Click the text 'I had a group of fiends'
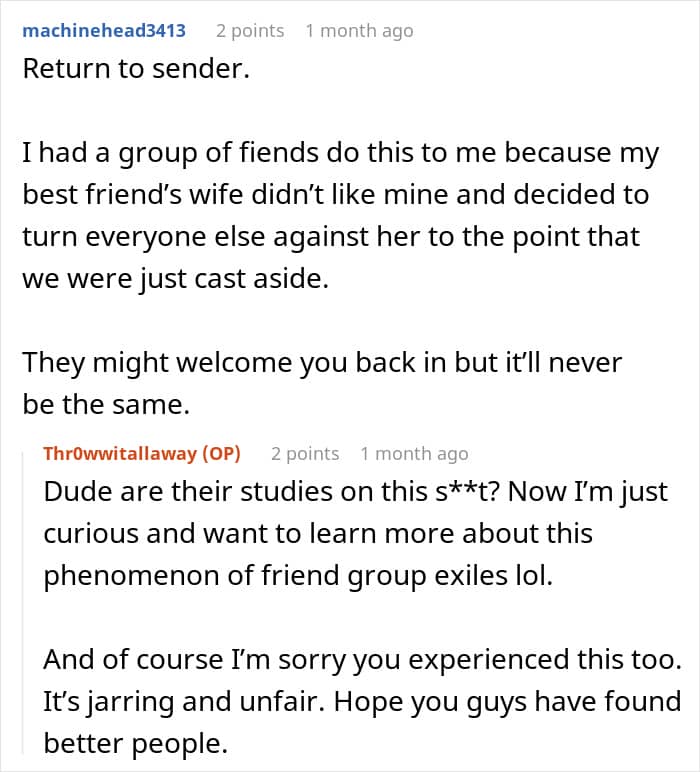700x772 pixels. [171, 153]
